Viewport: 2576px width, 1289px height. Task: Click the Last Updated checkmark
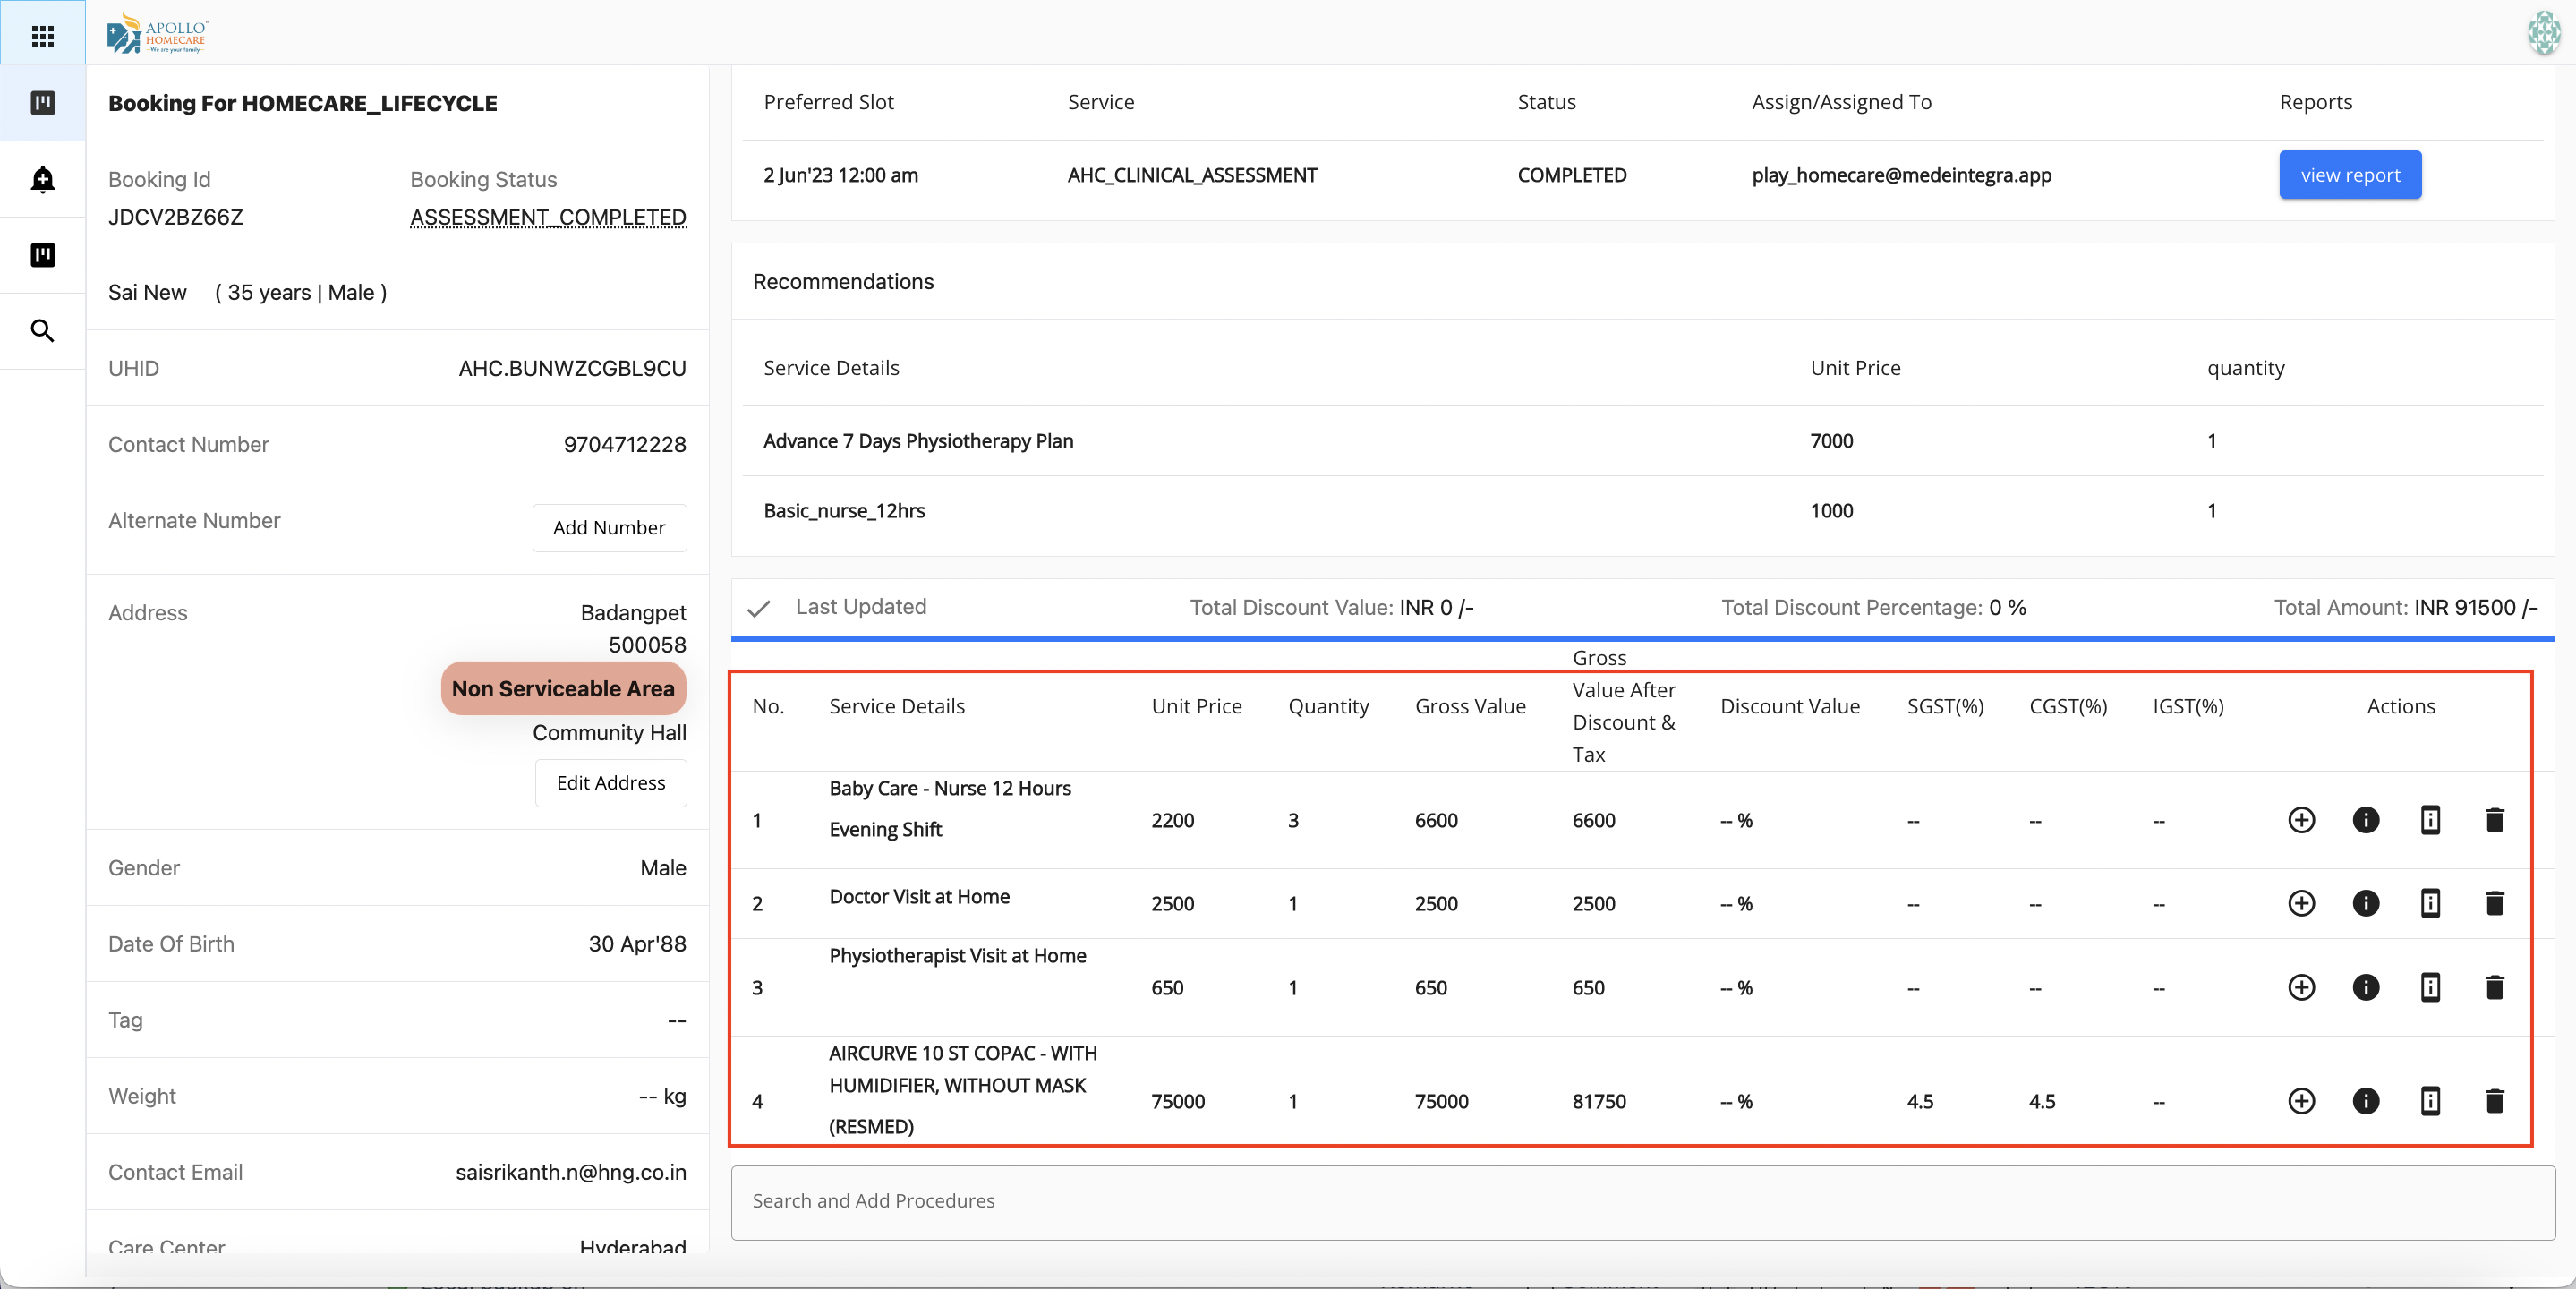759,608
